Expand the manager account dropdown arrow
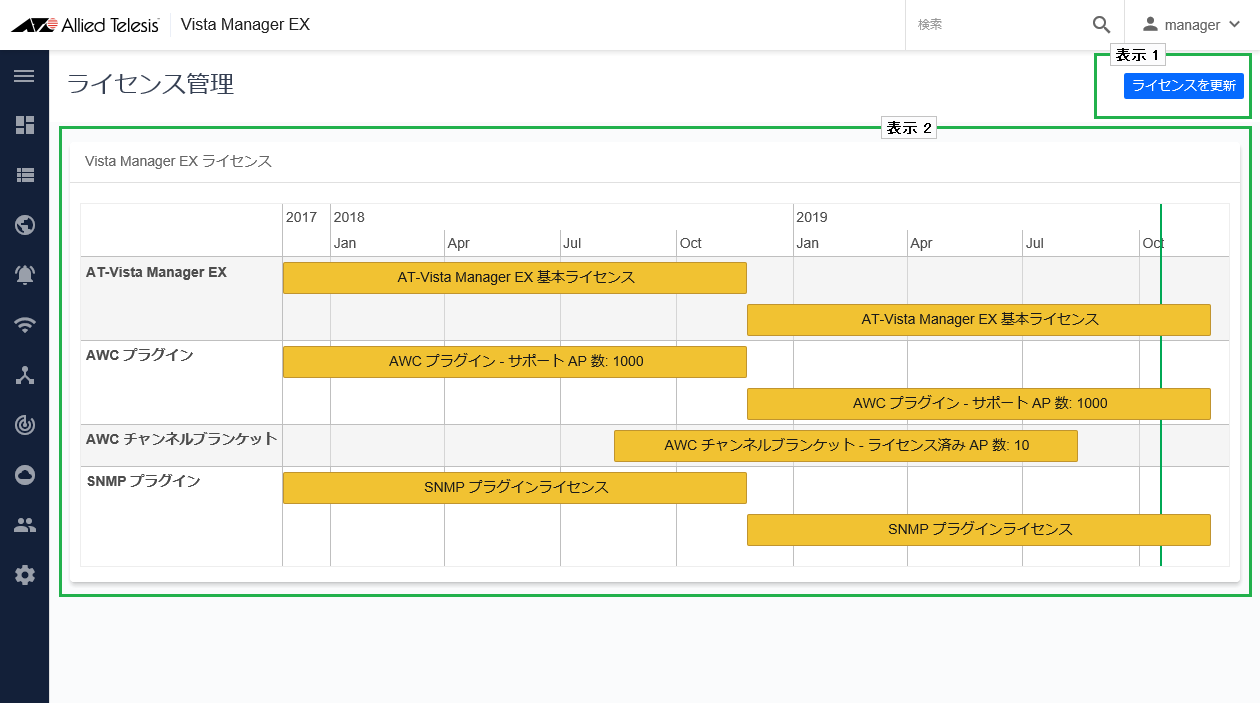1260x703 pixels. (x=1233, y=25)
